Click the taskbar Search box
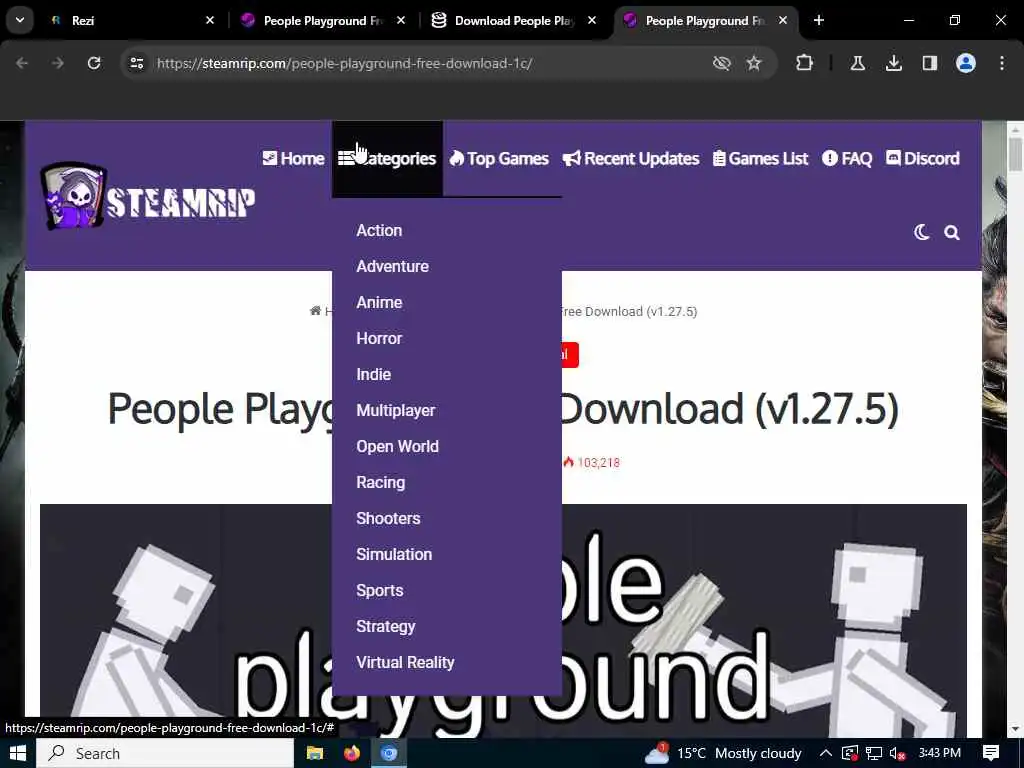The width and height of the screenshot is (1024, 768). pos(165,753)
